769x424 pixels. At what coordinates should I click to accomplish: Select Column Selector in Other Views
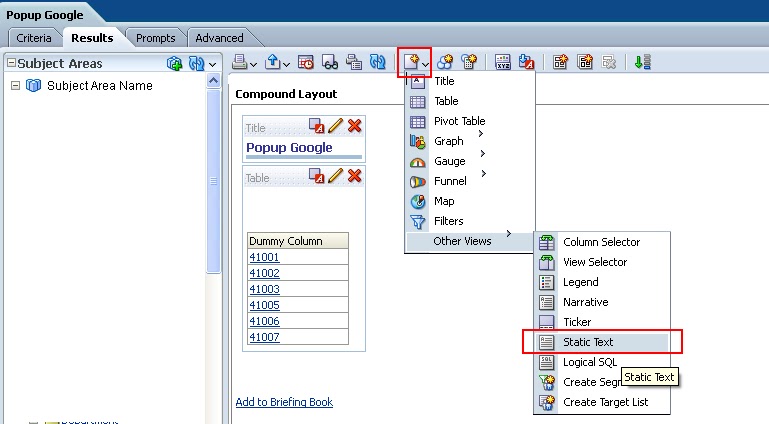pyautogui.click(x=602, y=242)
